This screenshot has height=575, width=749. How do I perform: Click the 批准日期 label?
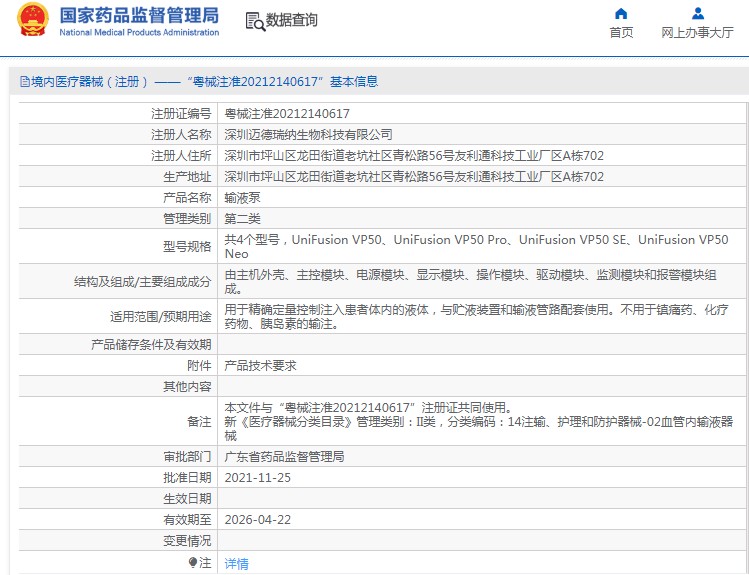(x=187, y=478)
